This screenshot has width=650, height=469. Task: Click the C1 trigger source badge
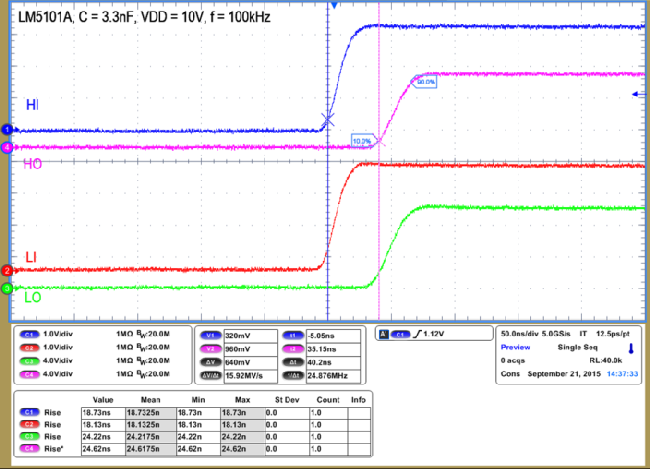[x=400, y=334]
